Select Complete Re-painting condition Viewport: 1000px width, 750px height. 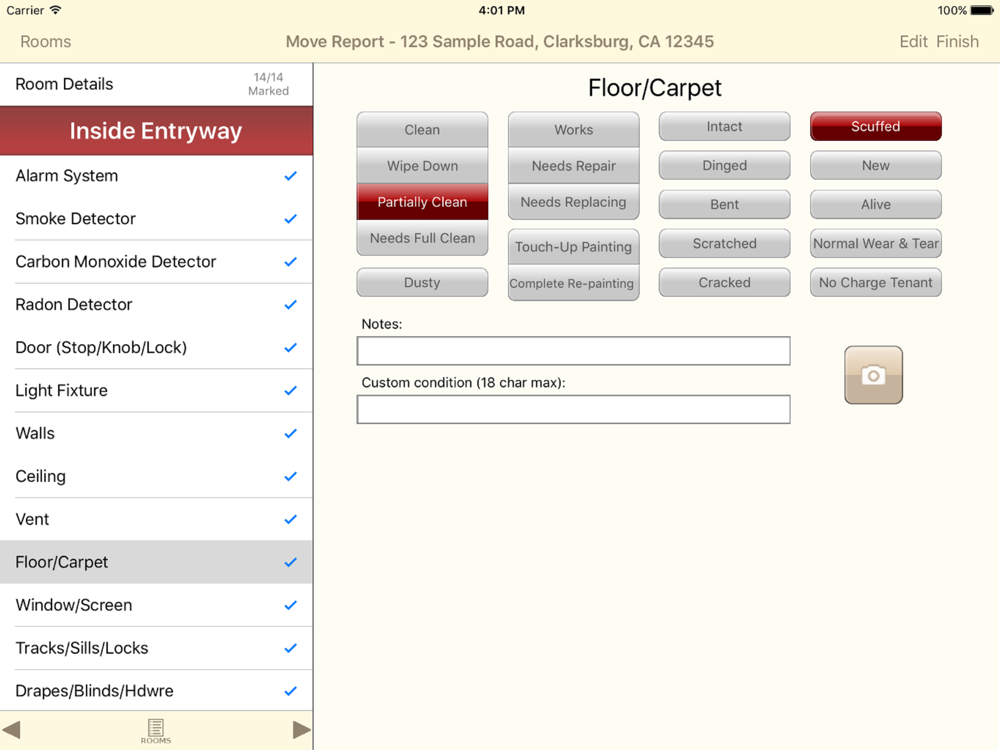click(x=573, y=283)
